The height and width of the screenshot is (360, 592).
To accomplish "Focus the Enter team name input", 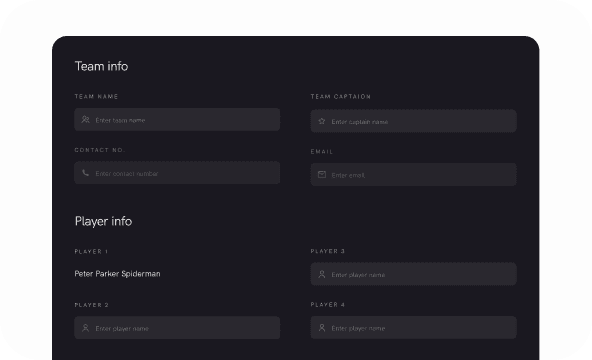I will (x=177, y=120).
